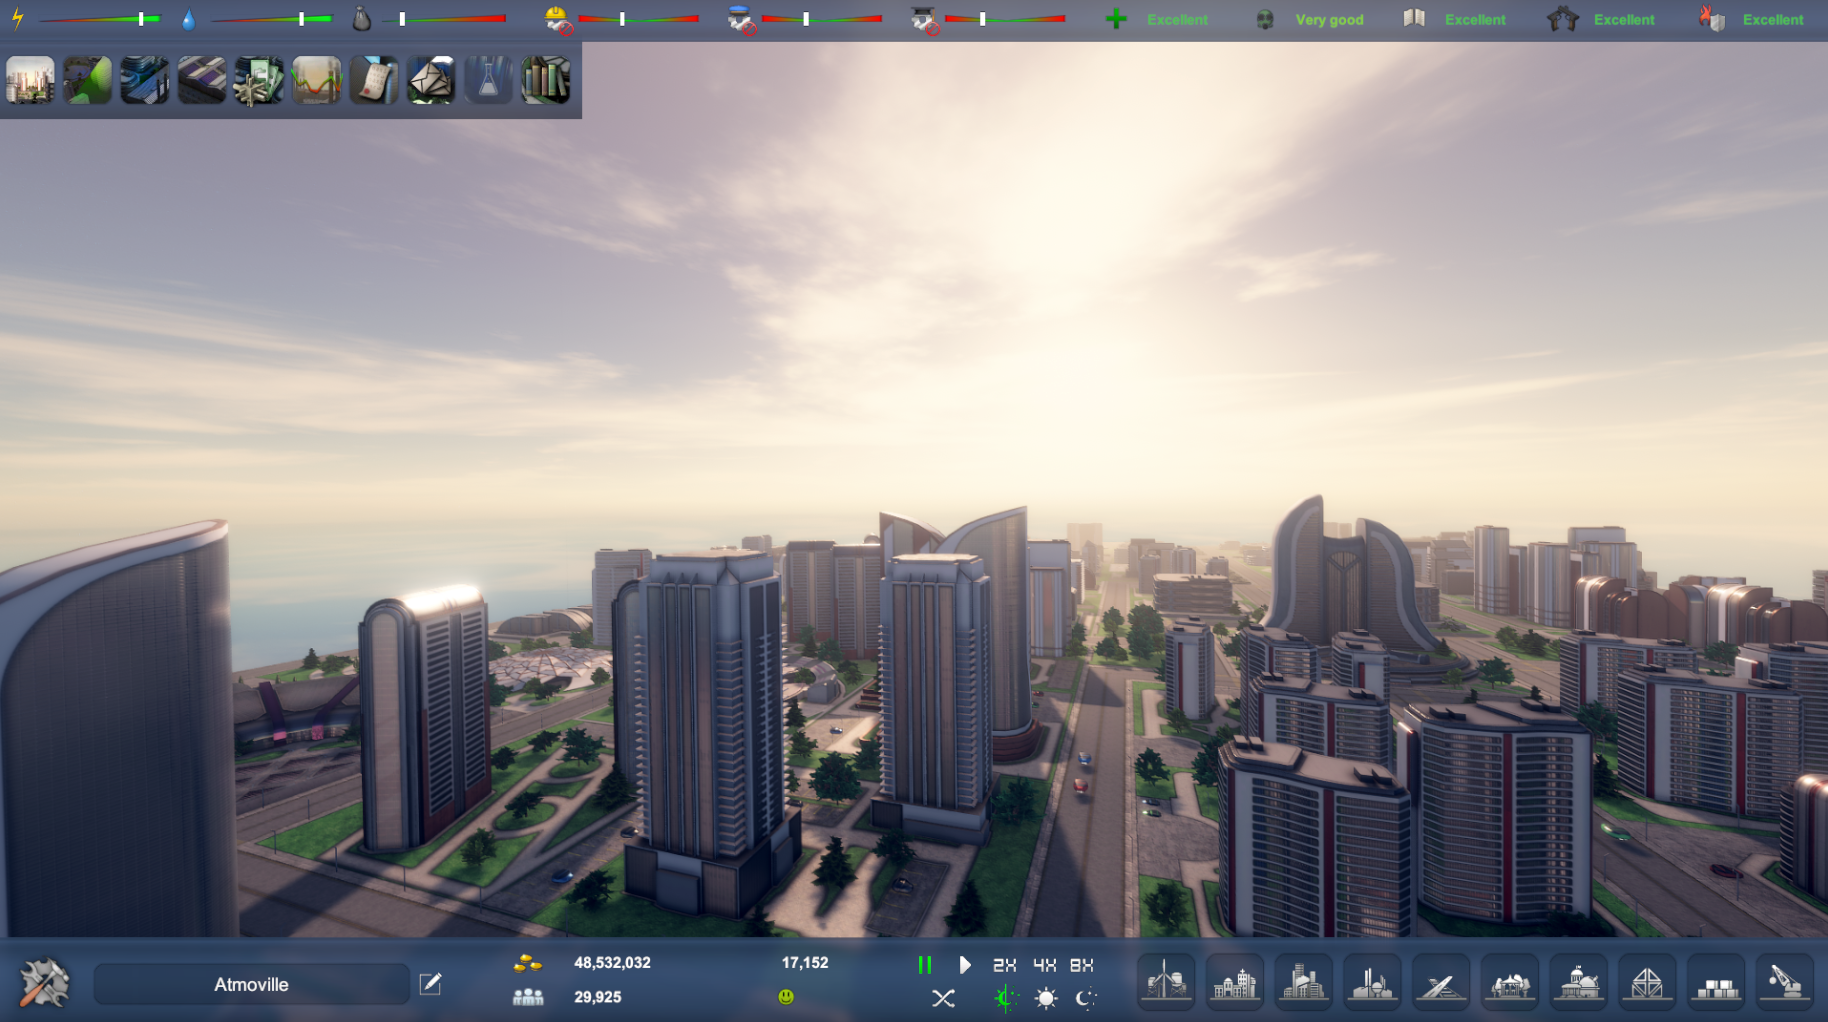
Task: Click the industrial buildings view icon
Action: coord(145,80)
